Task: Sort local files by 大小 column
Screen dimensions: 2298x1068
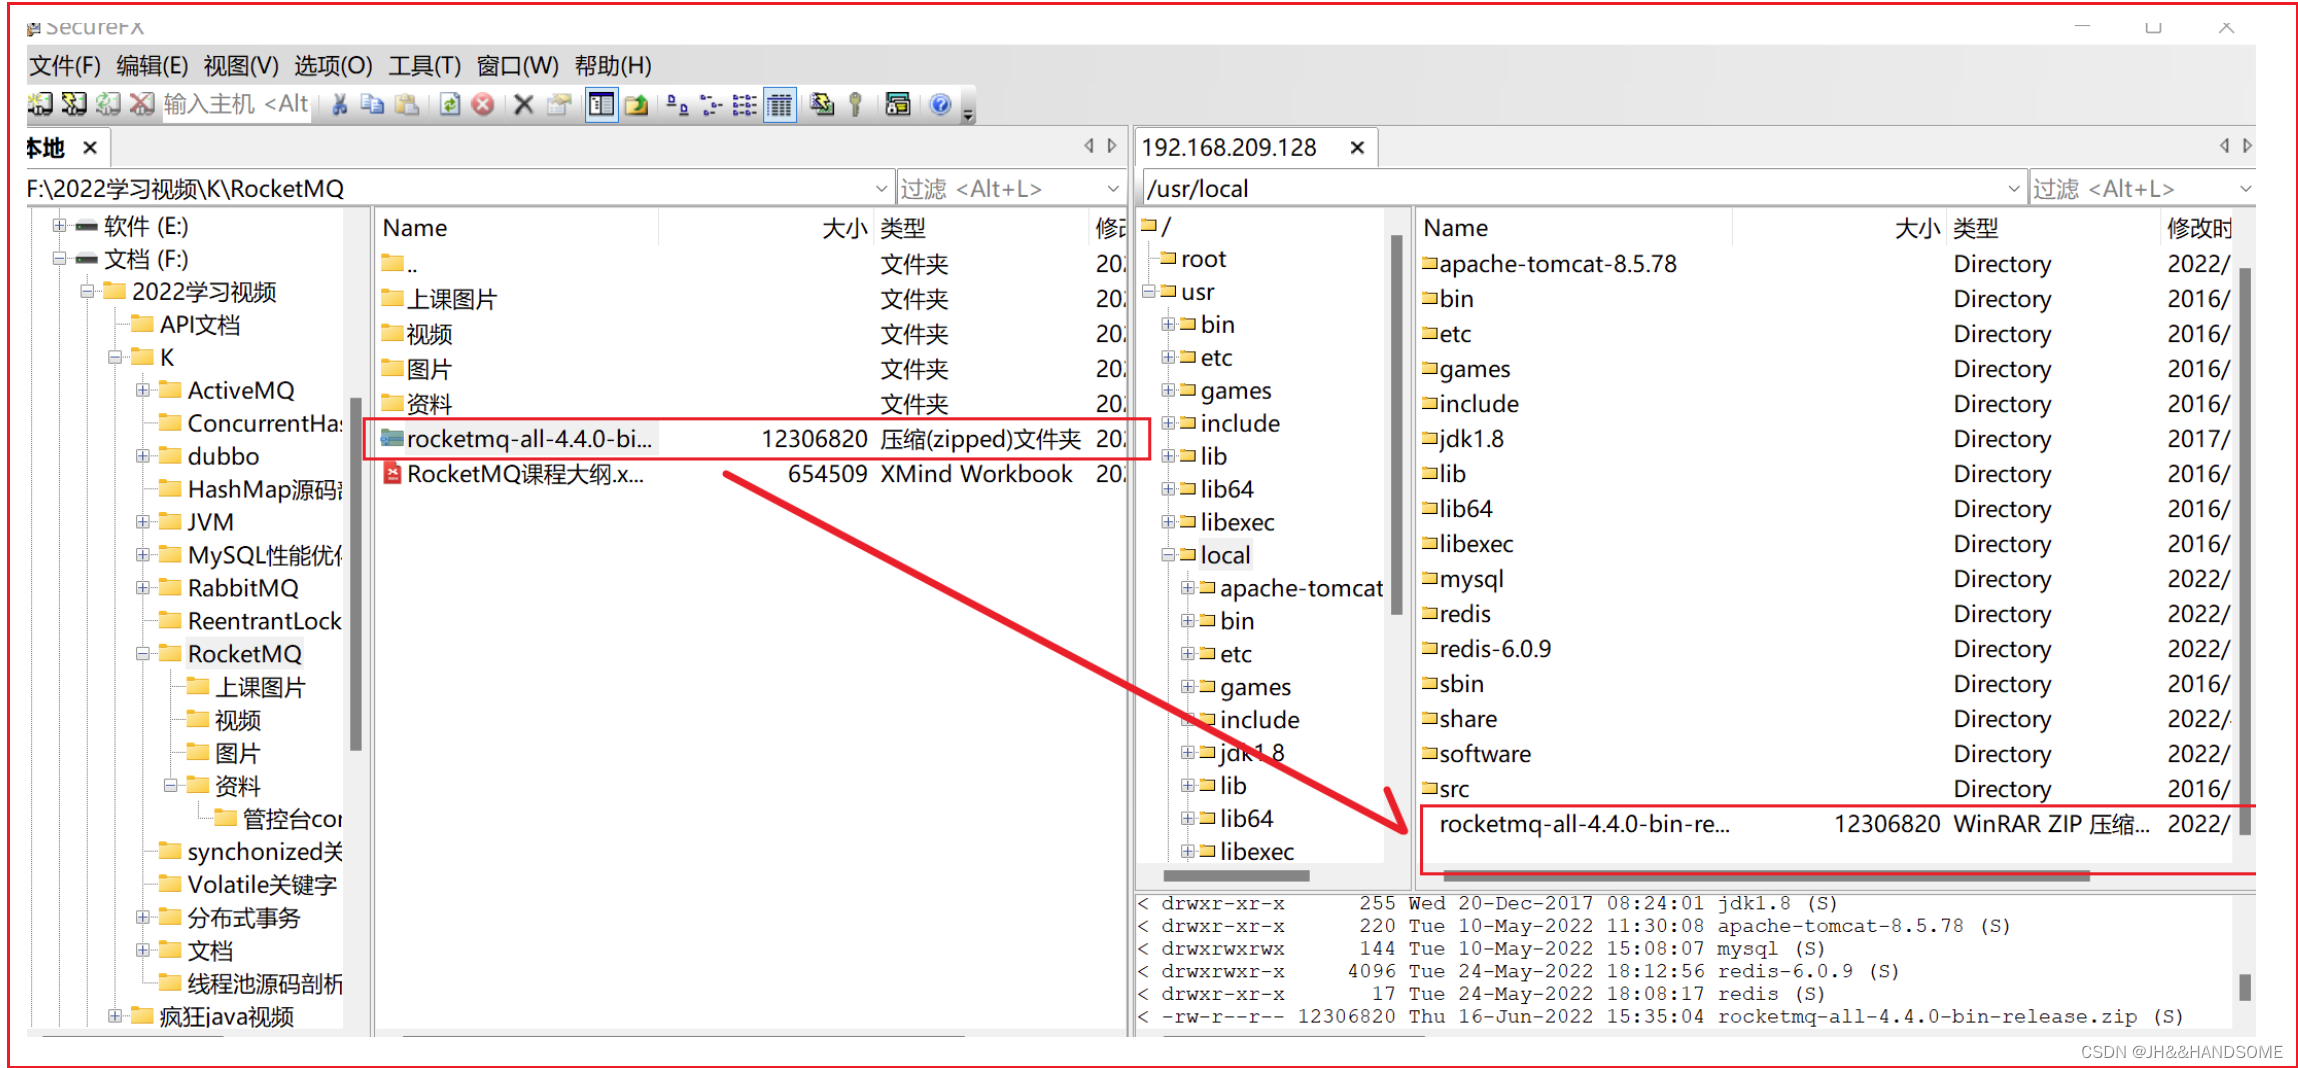Action: [x=765, y=228]
